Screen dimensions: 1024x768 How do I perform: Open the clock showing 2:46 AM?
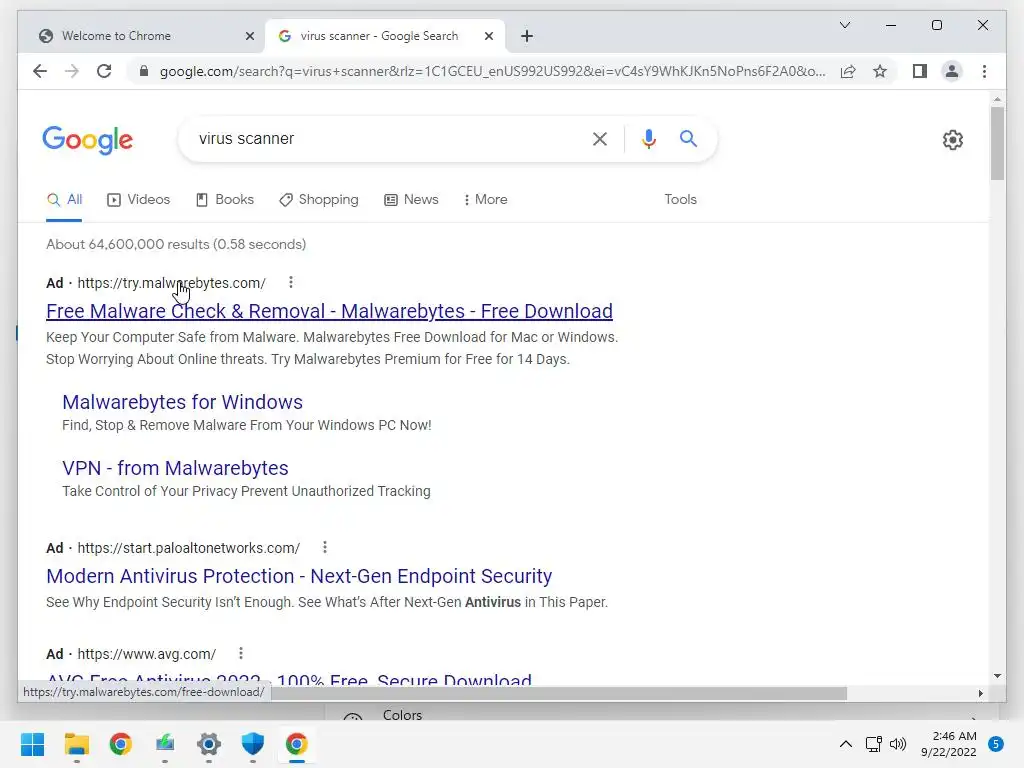948,744
